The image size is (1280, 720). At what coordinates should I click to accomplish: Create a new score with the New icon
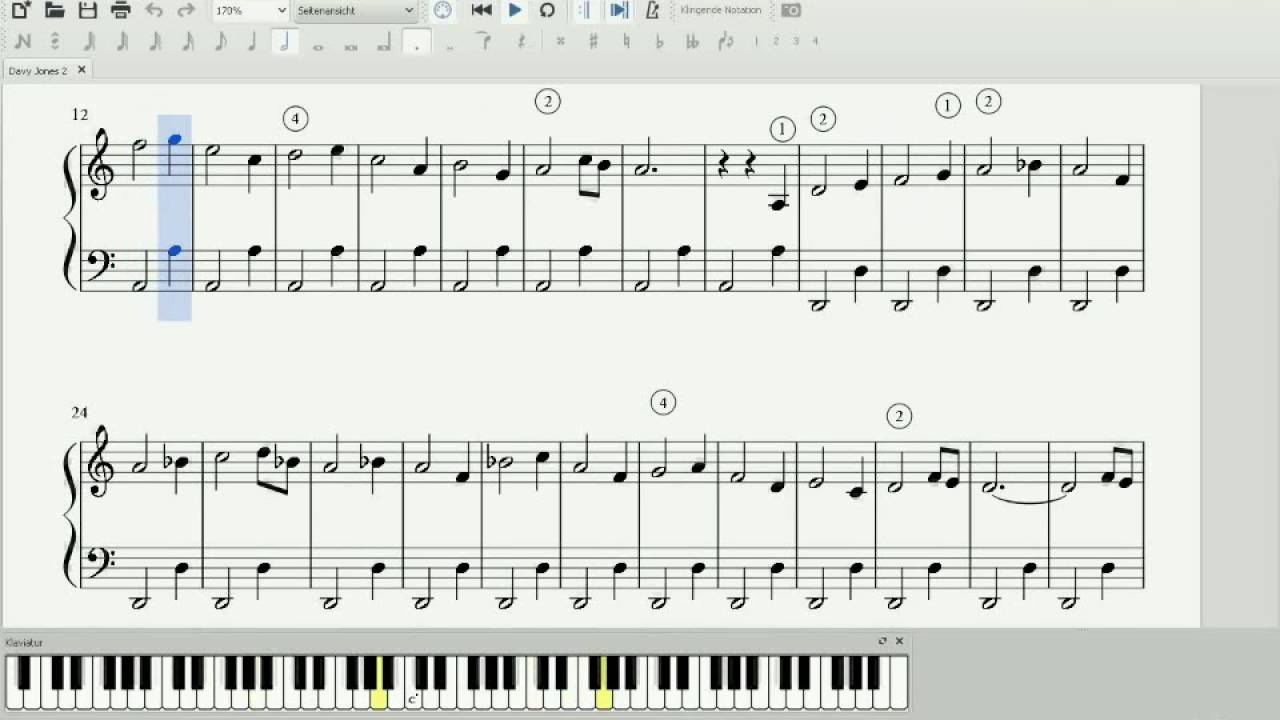click(x=21, y=10)
